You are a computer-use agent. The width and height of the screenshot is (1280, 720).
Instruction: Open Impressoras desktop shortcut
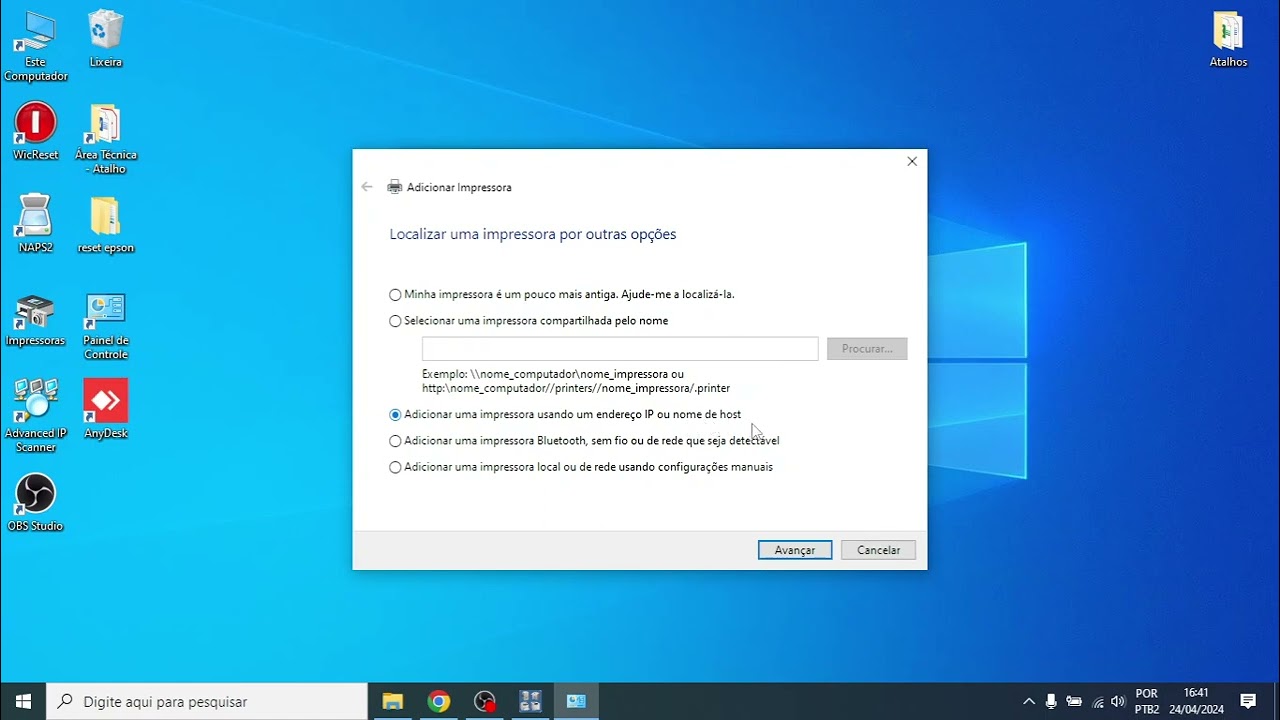coord(35,320)
